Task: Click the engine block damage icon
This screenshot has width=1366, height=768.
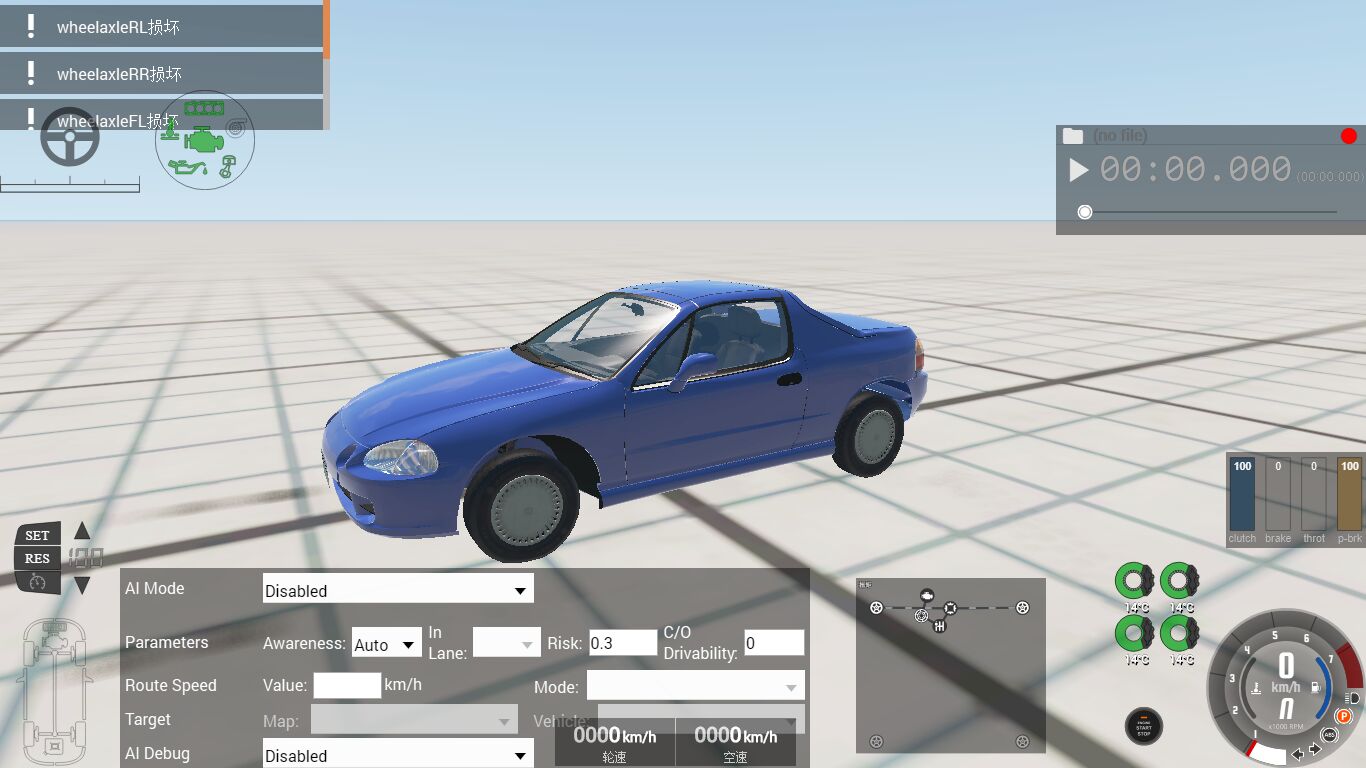Action: click(x=204, y=141)
